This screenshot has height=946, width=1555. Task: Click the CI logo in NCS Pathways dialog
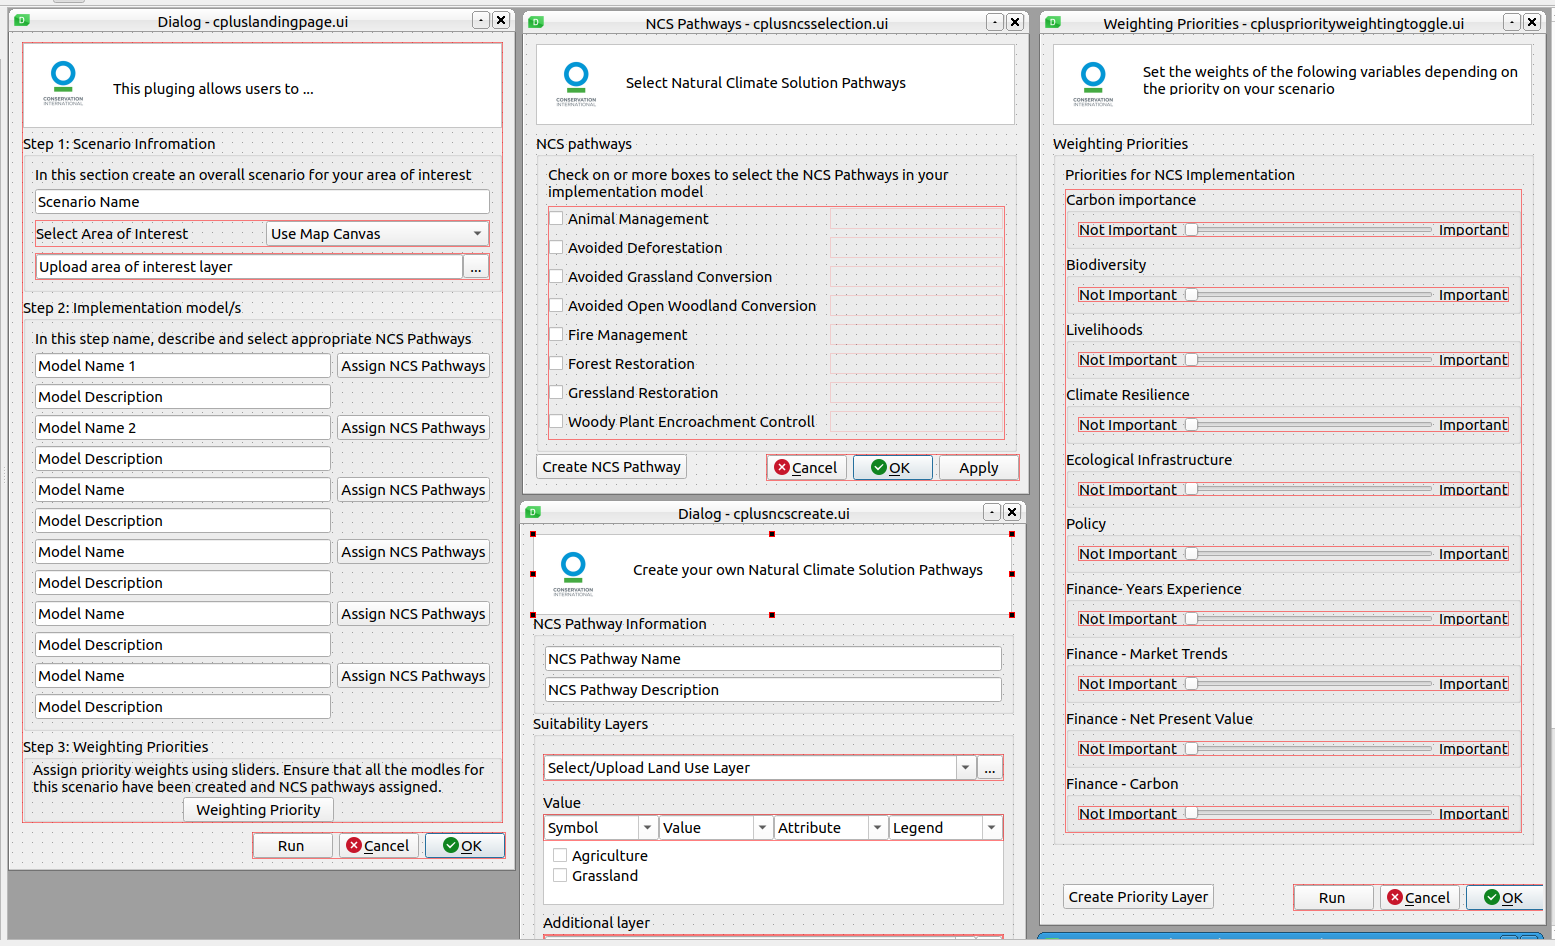pyautogui.click(x=576, y=84)
